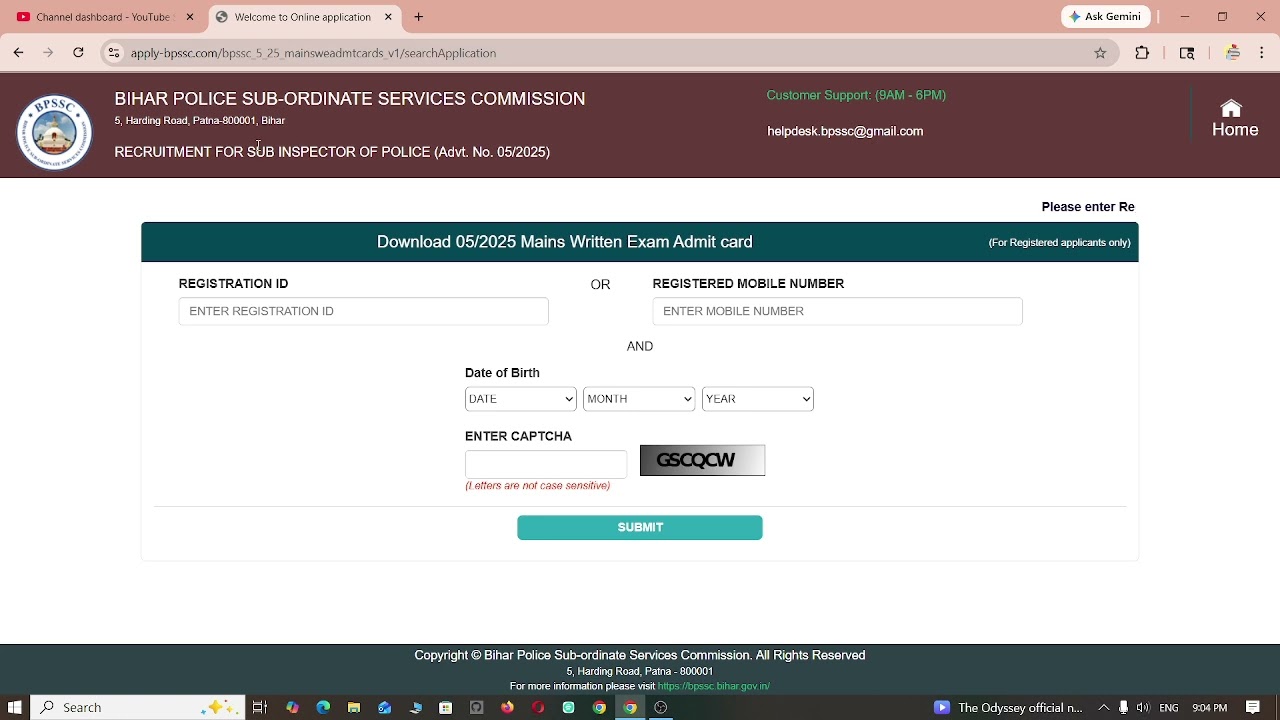Open site information icon in address bar
This screenshot has width=1280, height=720.
tap(114, 53)
